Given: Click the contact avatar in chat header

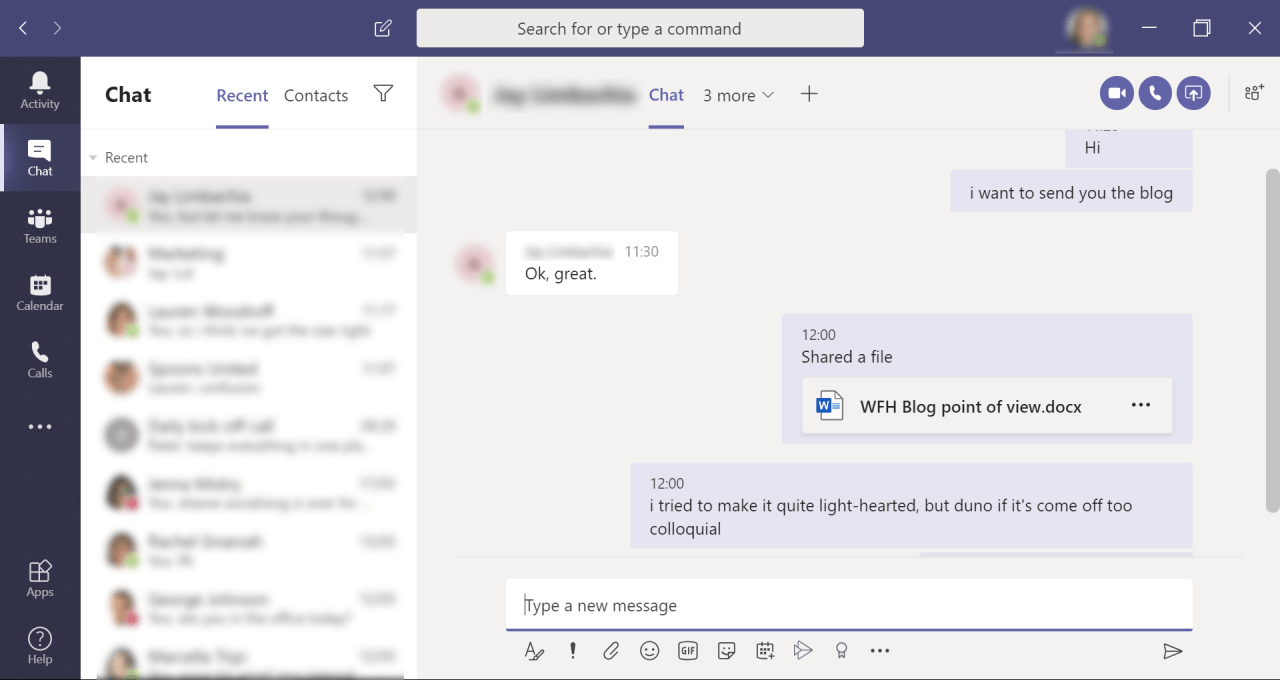Looking at the screenshot, I should tap(460, 94).
